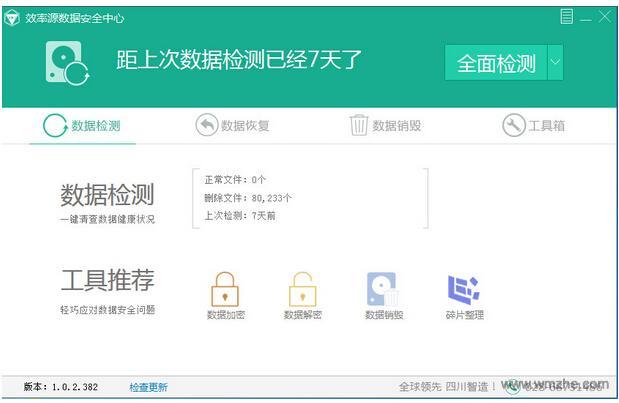This screenshot has height=403, width=619.
Task: Open the menu list icon in title bar
Action: click(x=566, y=17)
